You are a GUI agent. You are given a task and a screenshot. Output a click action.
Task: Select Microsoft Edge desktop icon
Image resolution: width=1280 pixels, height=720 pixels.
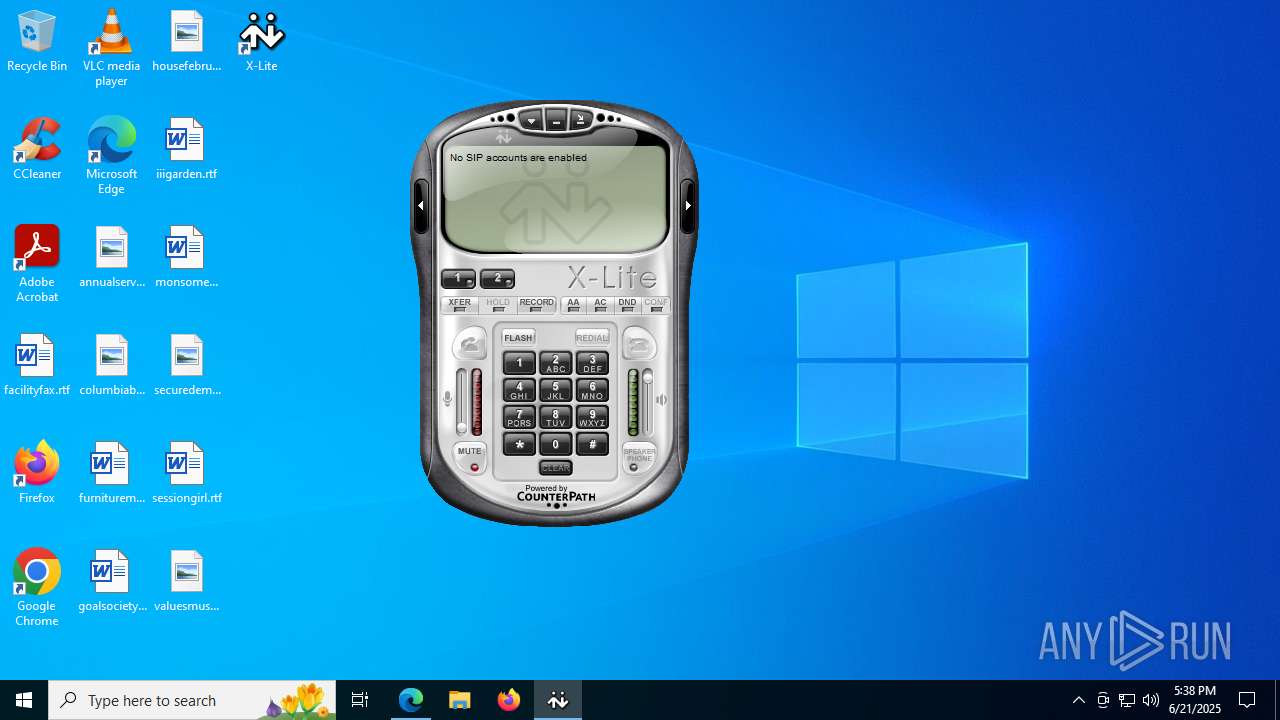point(111,156)
